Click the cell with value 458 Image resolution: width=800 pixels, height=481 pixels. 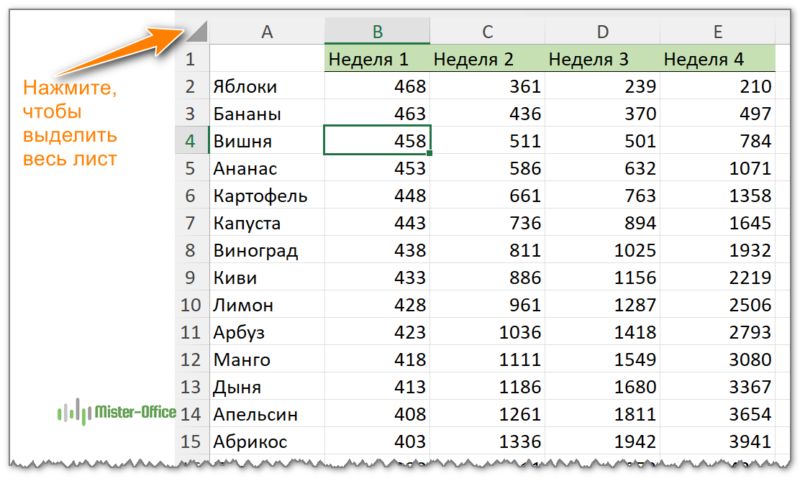click(x=377, y=141)
